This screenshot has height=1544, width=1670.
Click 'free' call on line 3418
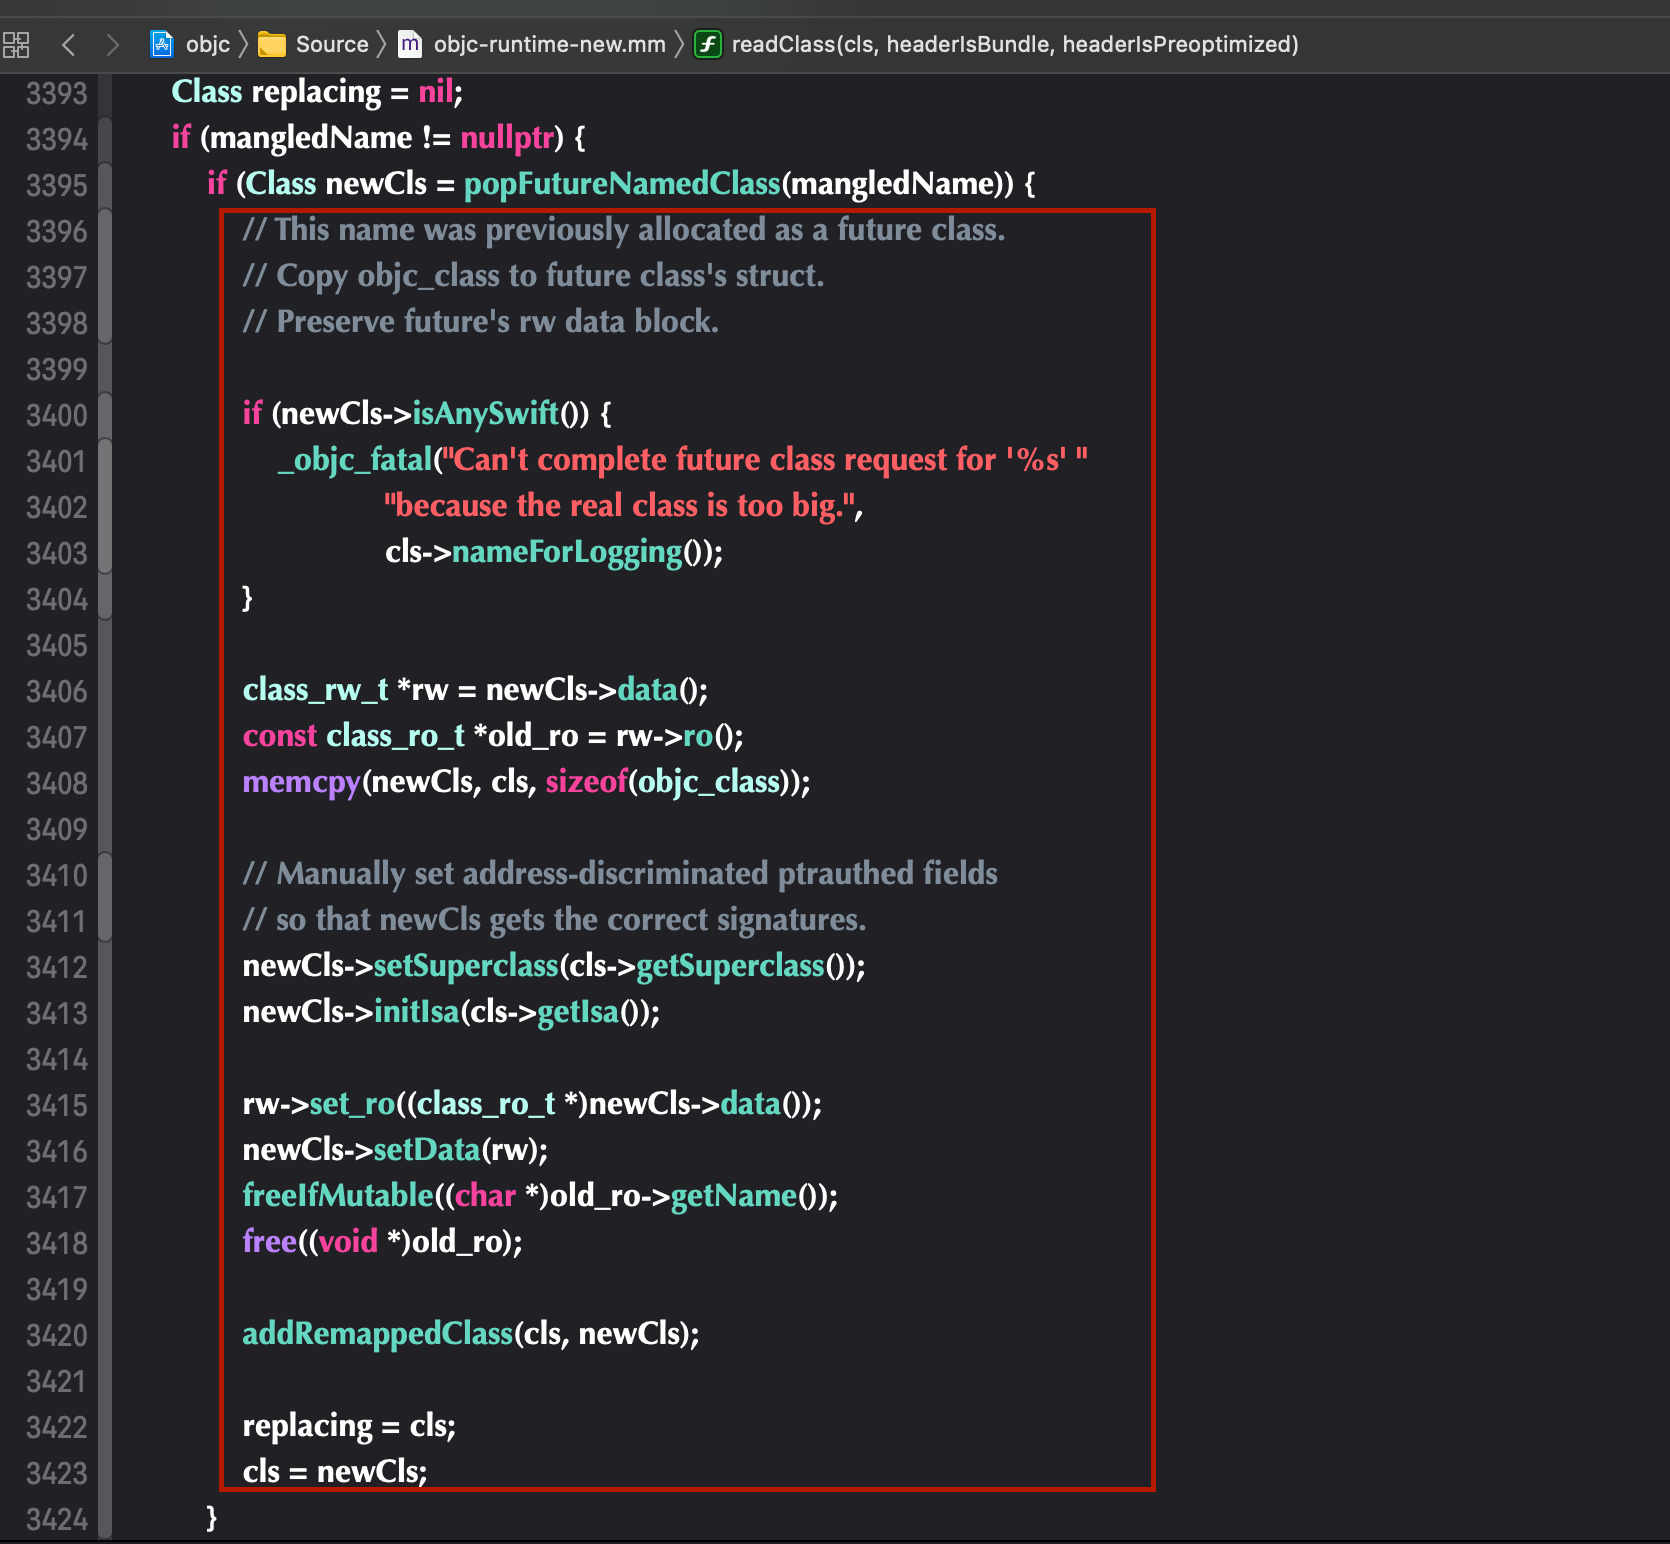tap(270, 1241)
